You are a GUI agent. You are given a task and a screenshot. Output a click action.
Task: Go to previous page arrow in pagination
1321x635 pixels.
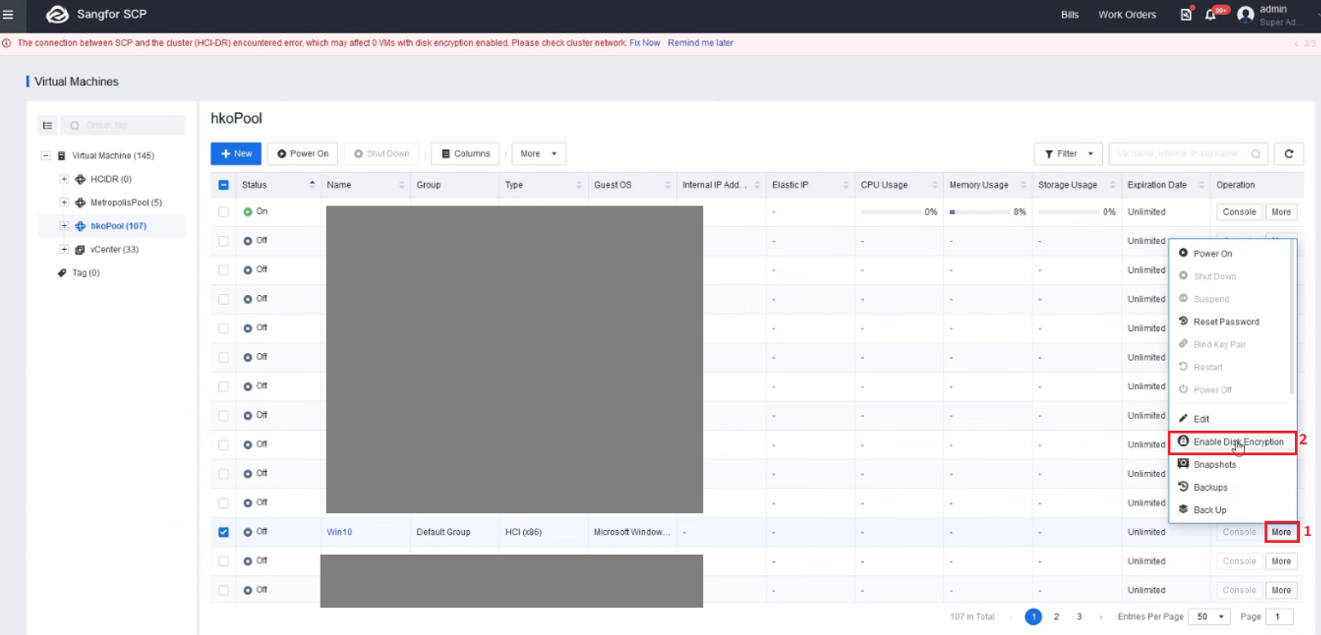tap(1010, 617)
